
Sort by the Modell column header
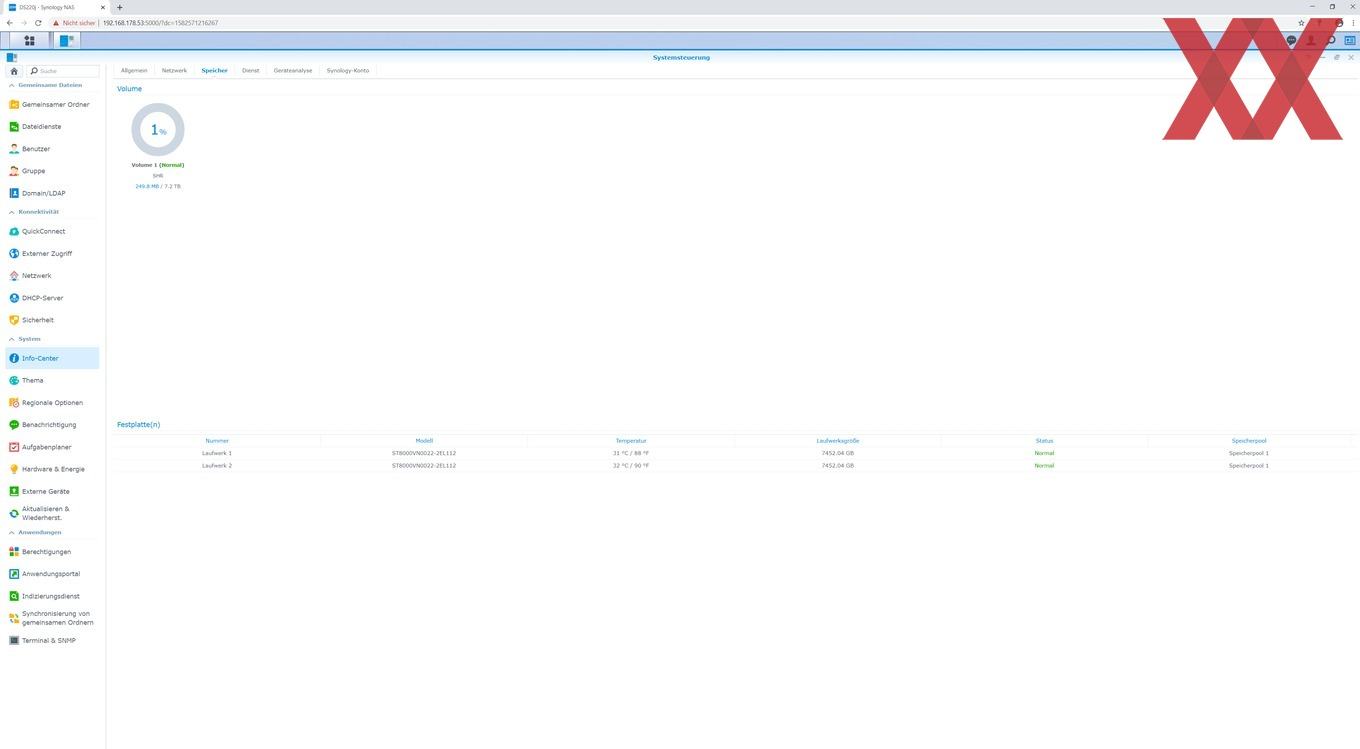click(424, 441)
